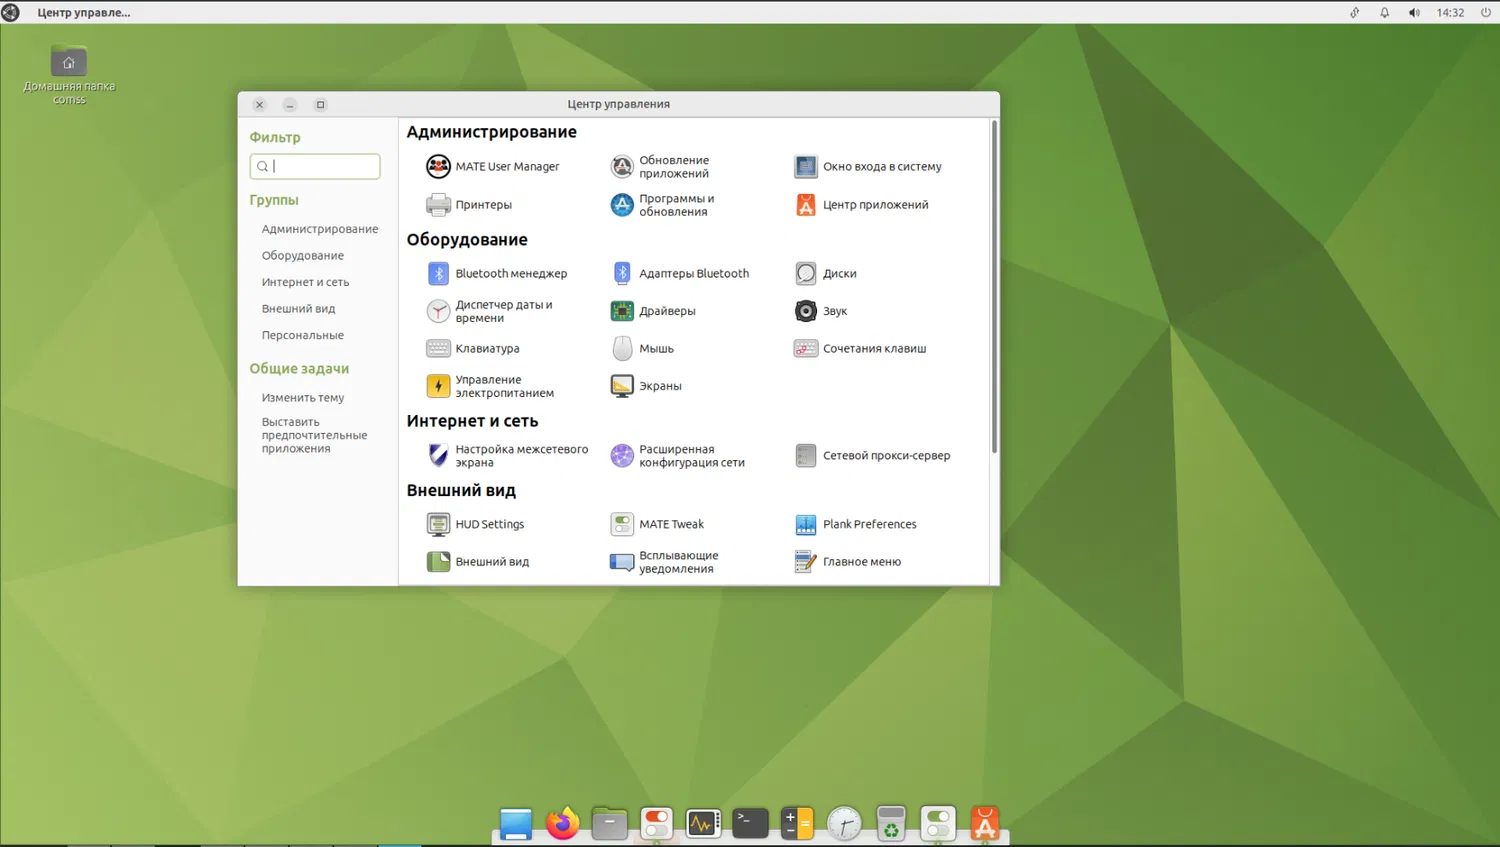This screenshot has height=847, width=1500.
Task: Open the clock app in dock
Action: (844, 823)
